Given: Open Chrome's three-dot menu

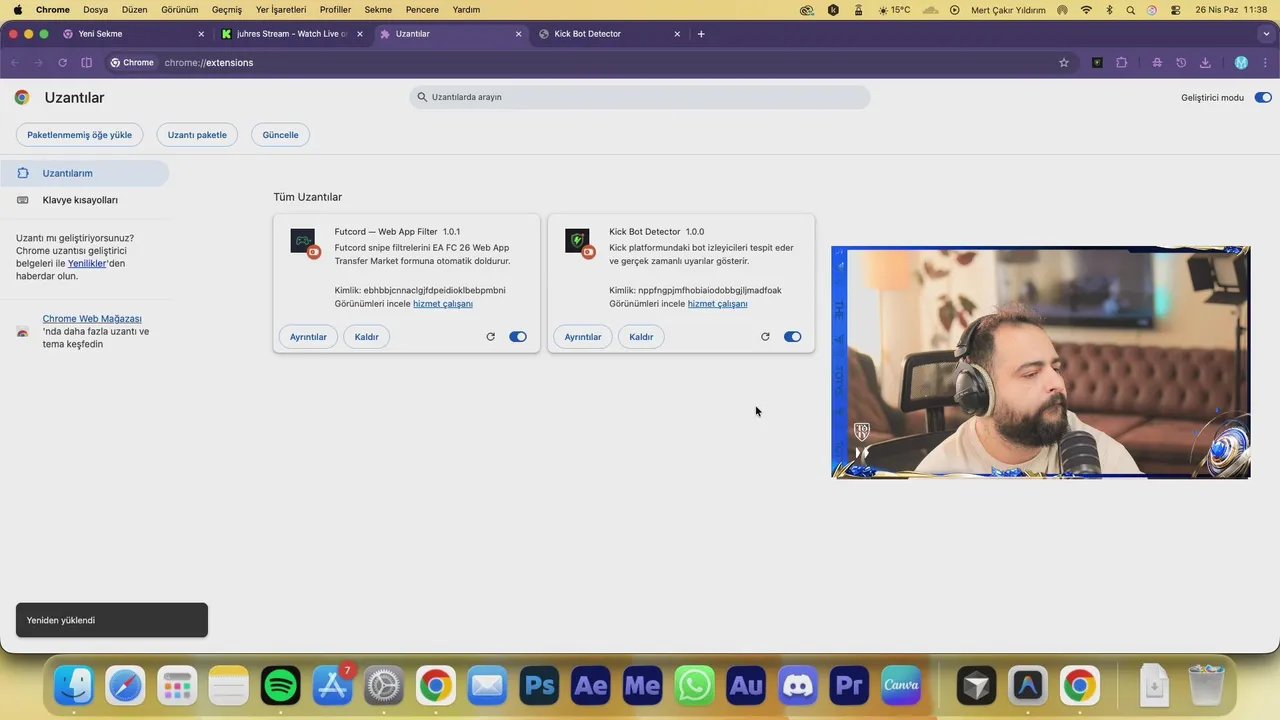Looking at the screenshot, I should 1265,62.
